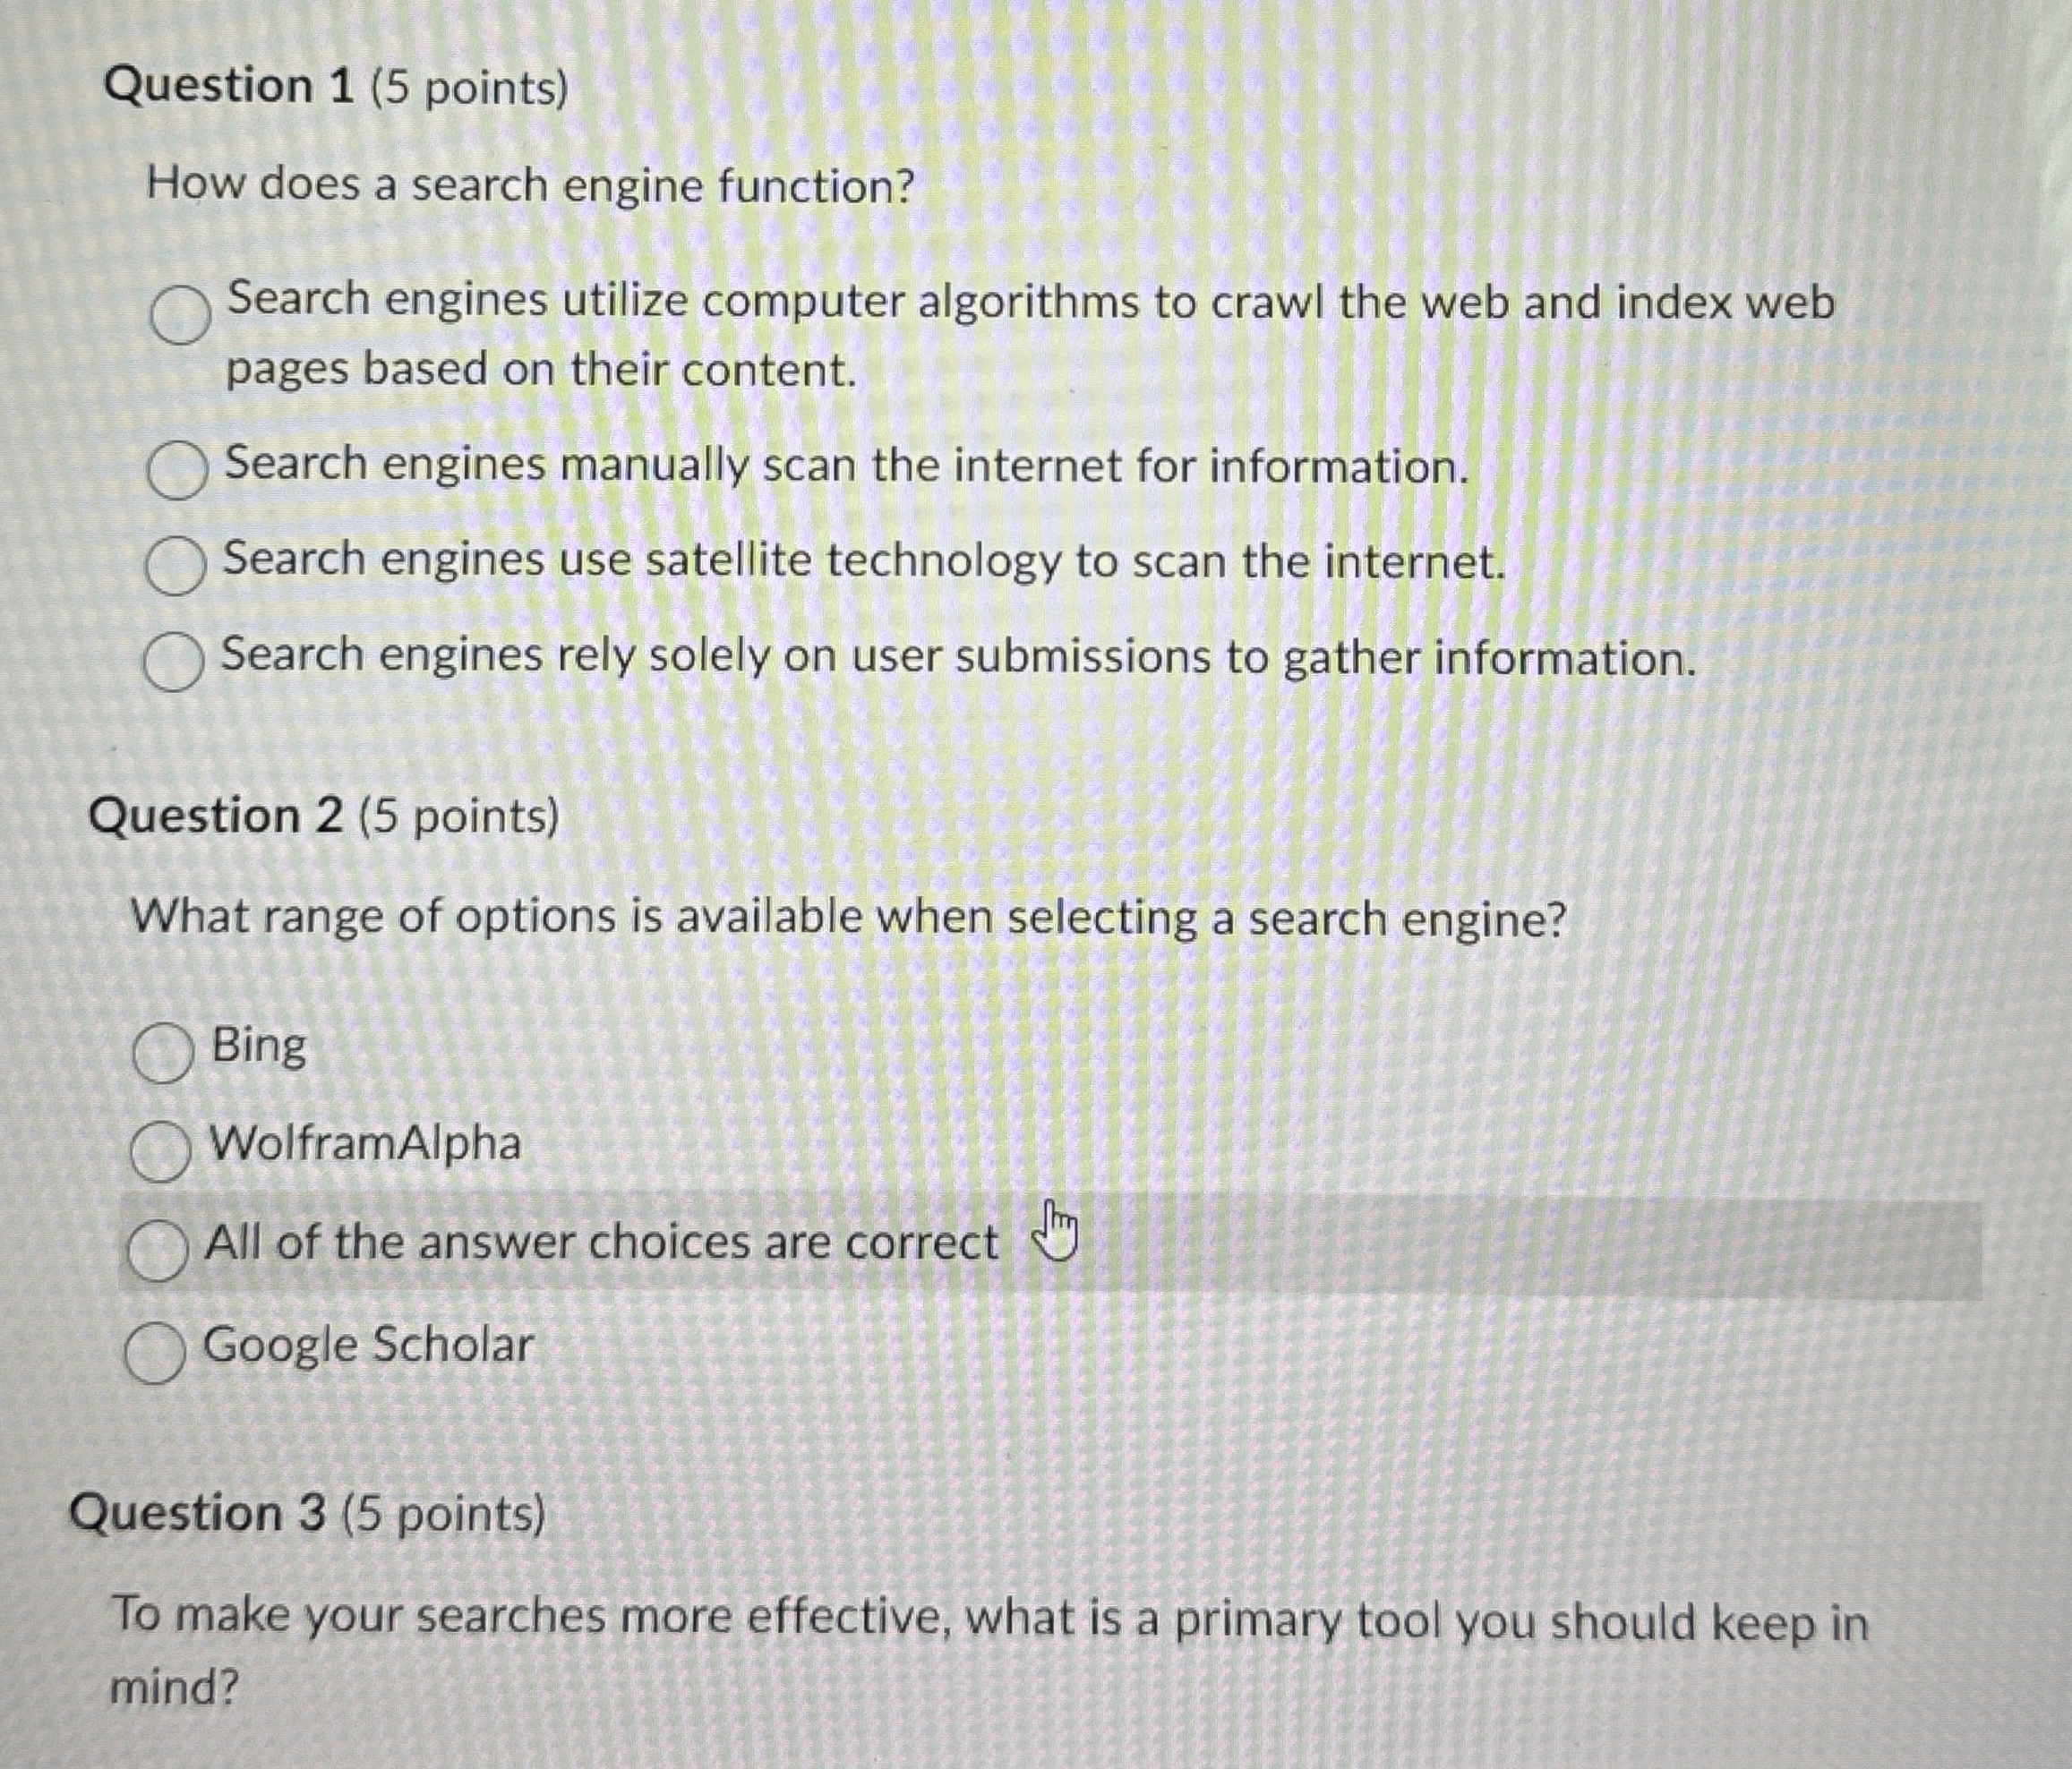The height and width of the screenshot is (1769, 2072).
Task: Select the Bing answer choice
Action: tap(165, 1052)
